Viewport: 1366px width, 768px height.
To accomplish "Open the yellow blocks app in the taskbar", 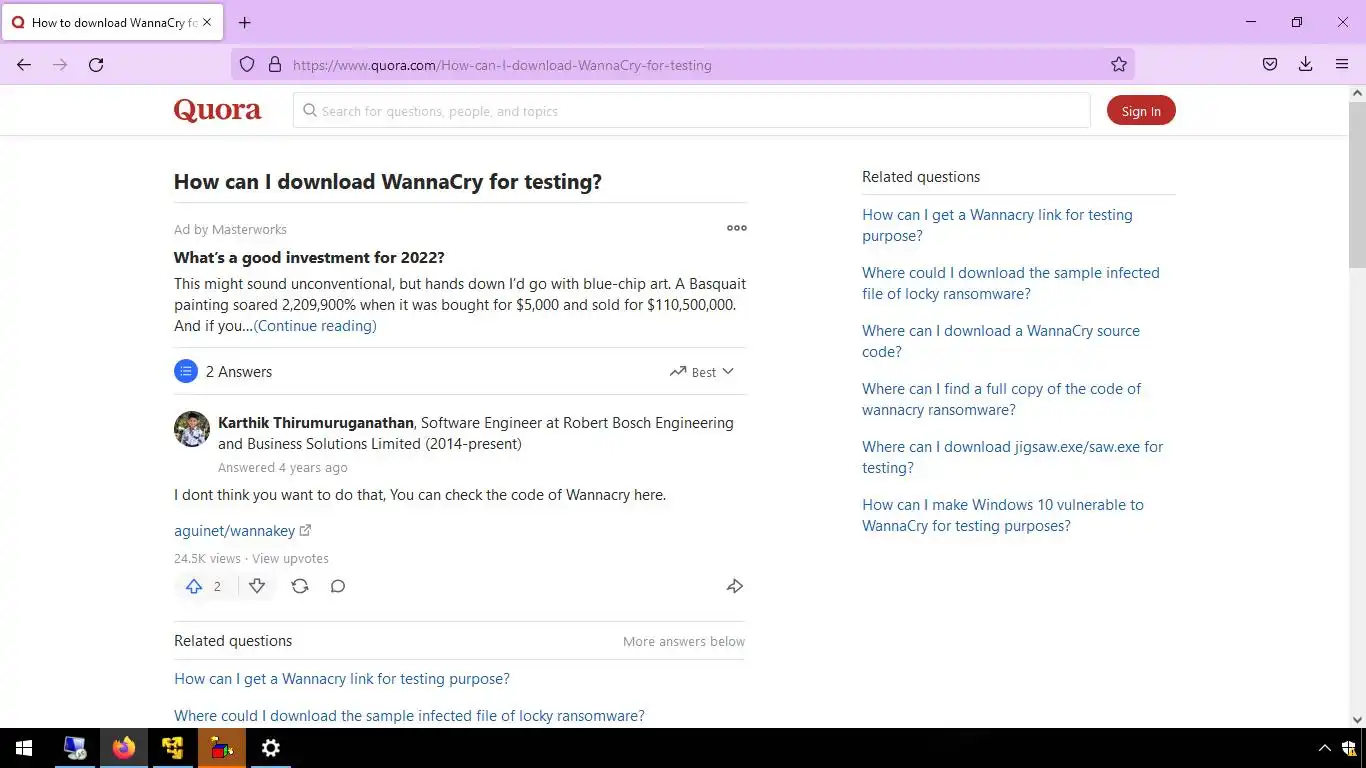I will pyautogui.click(x=173, y=748).
